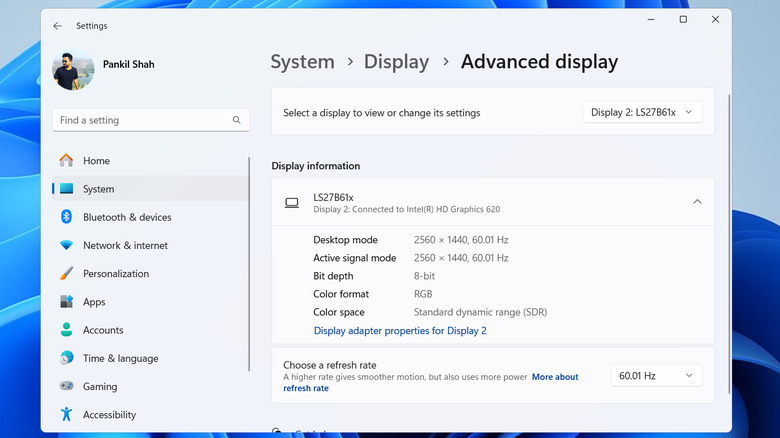
Task: Select System in the sidebar menu
Action: 98,189
